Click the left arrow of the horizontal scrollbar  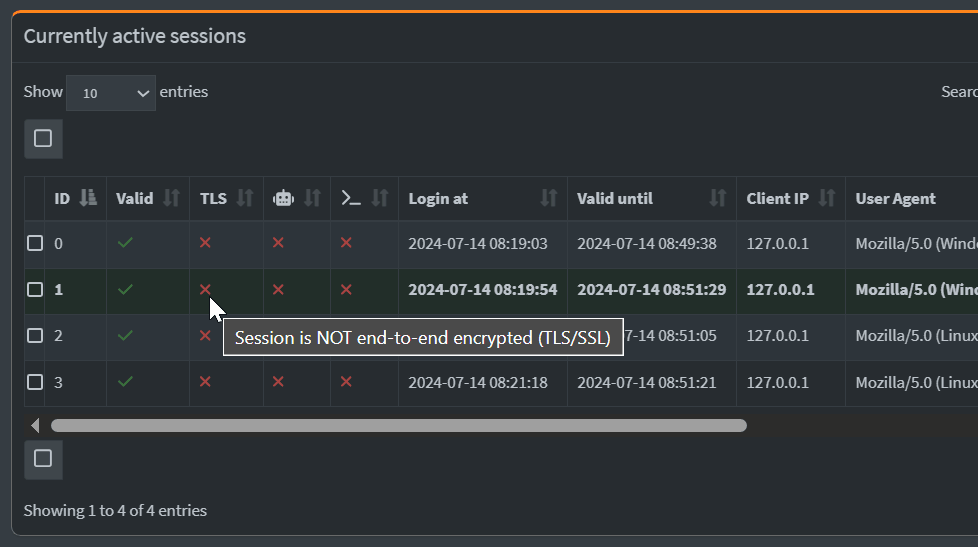35,425
